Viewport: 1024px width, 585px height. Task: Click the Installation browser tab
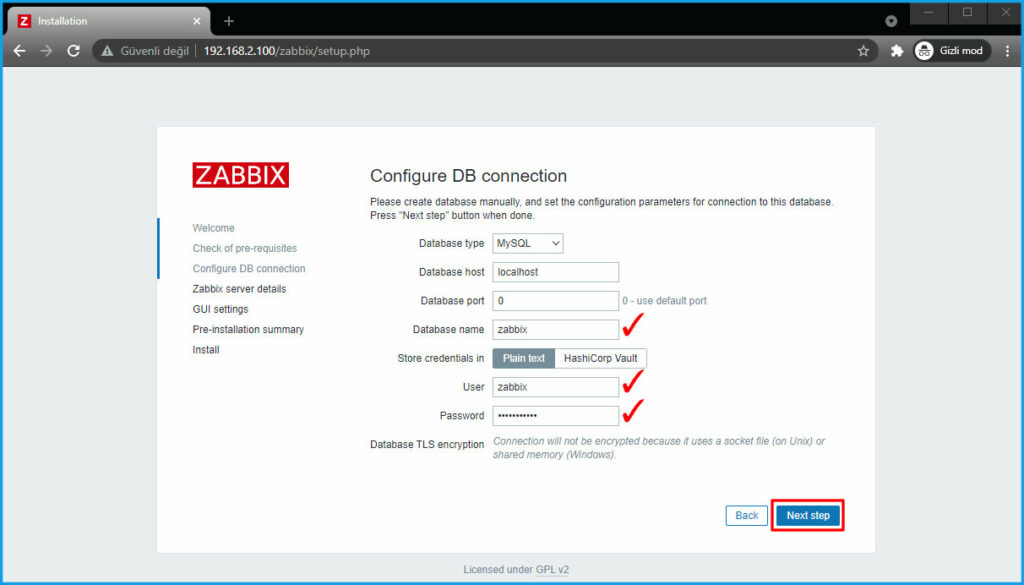pyautogui.click(x=109, y=22)
